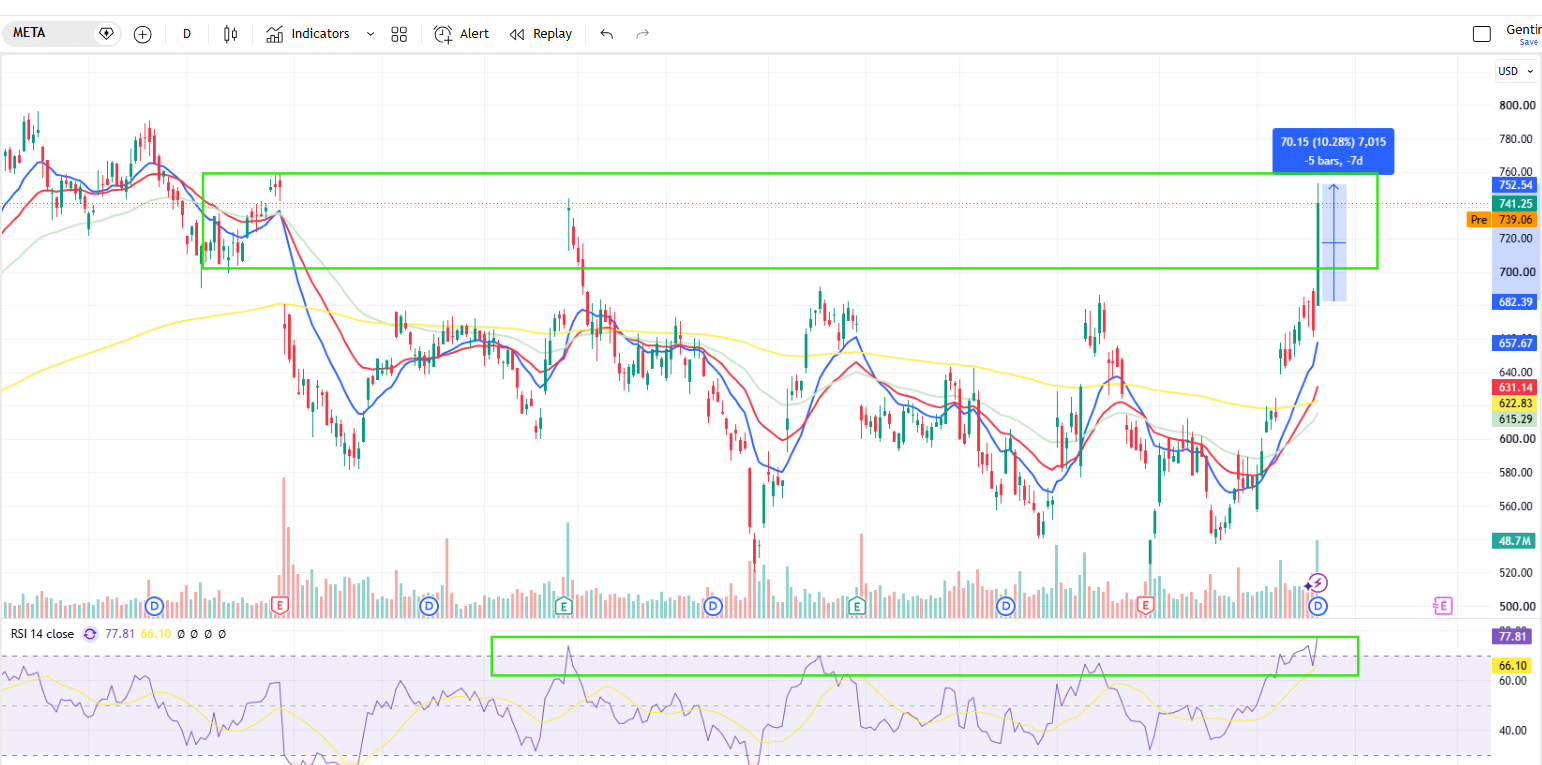Click the upcoming earnings E marker
This screenshot has height=765, width=1542.
(1442, 605)
